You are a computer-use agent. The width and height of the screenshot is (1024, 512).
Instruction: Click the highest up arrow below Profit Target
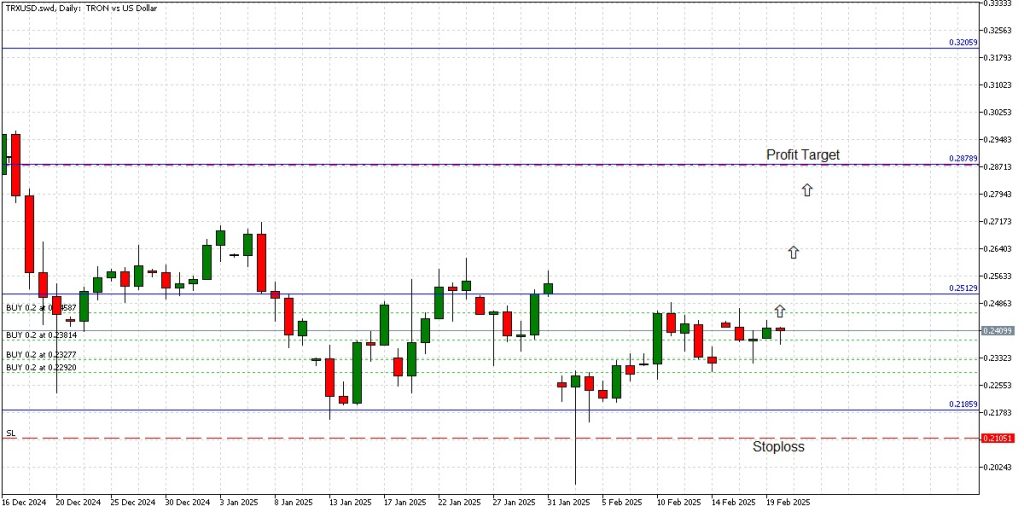pos(806,189)
